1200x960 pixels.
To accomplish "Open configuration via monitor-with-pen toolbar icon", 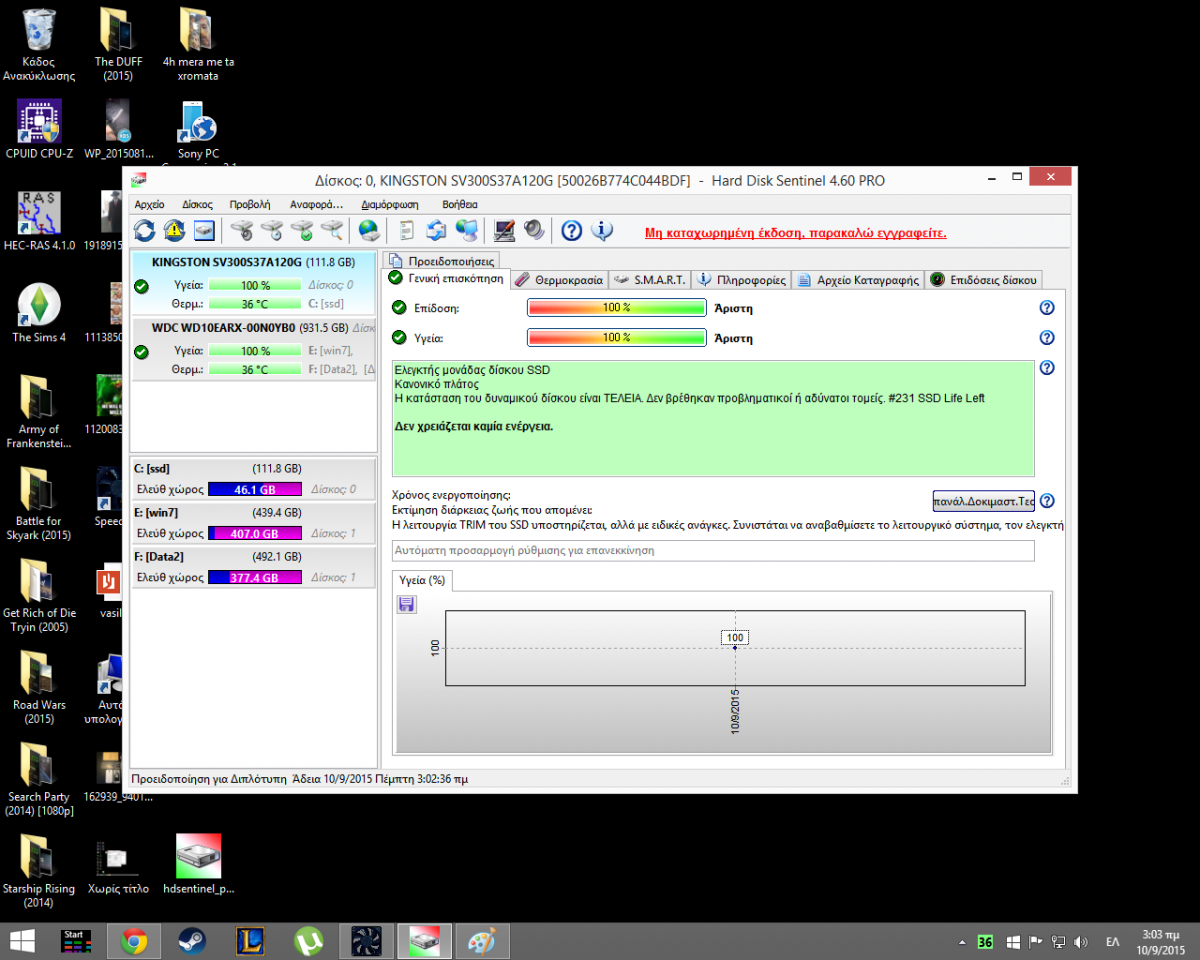I will coord(505,231).
